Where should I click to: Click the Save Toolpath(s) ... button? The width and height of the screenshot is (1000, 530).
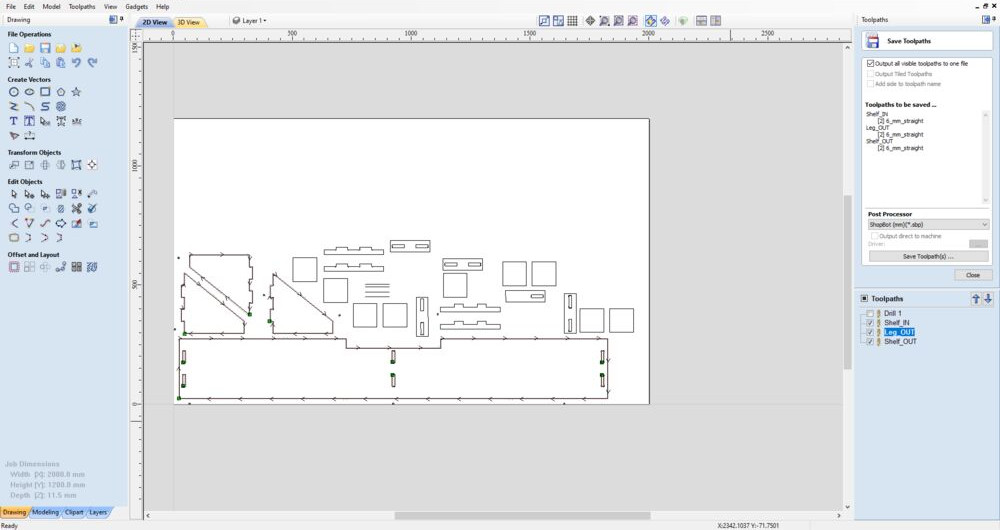[x=928, y=256]
